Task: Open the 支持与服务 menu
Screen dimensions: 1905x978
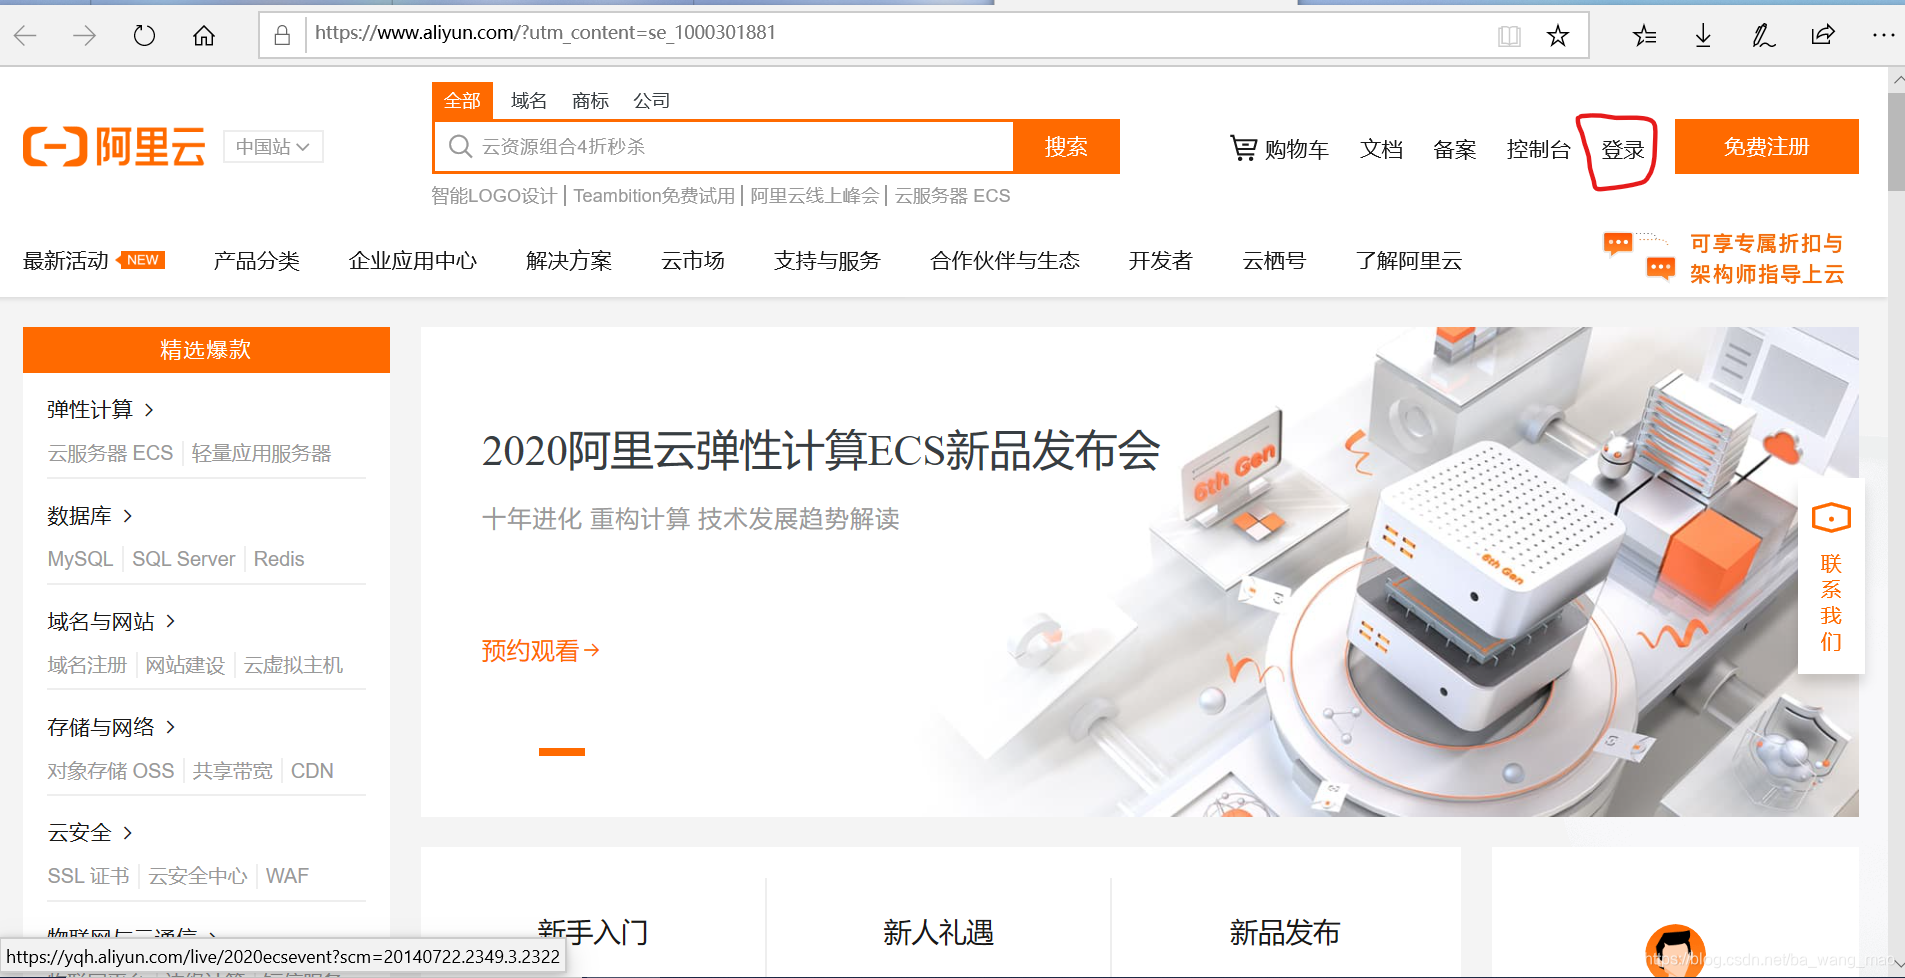Action: tap(827, 261)
